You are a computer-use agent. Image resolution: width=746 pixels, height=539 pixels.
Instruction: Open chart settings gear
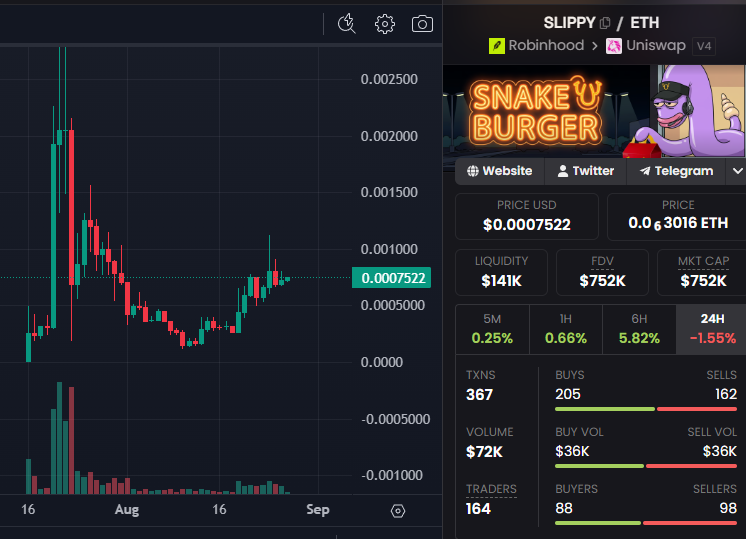[x=384, y=24]
